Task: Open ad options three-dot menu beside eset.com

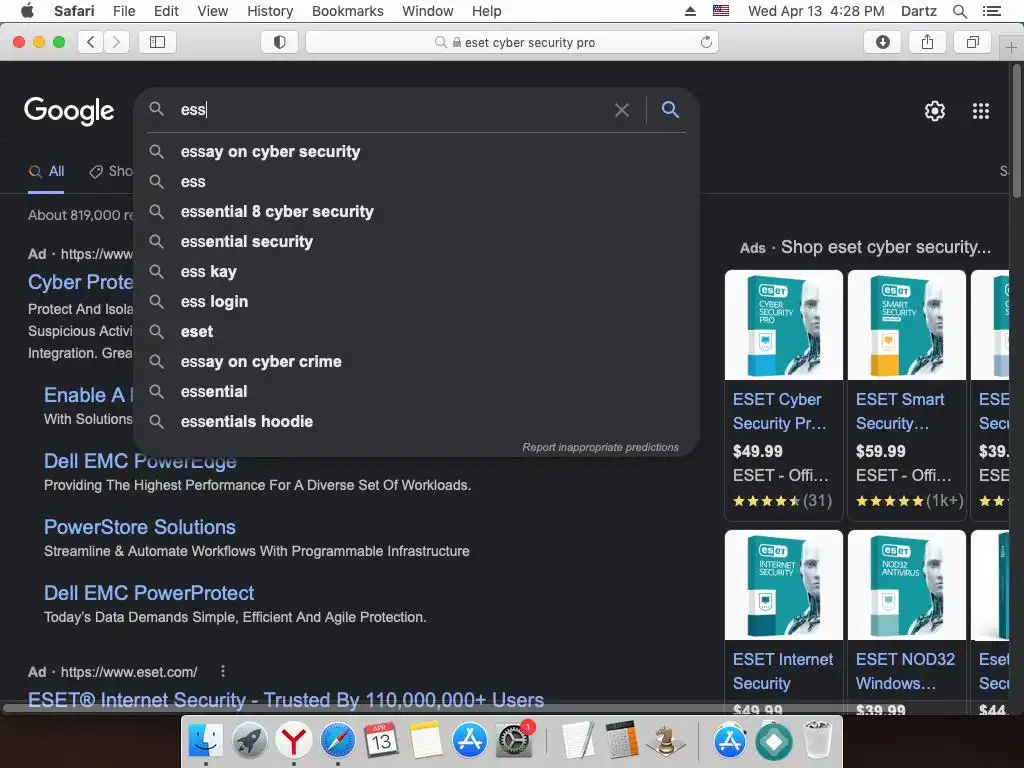Action: pyautogui.click(x=223, y=671)
